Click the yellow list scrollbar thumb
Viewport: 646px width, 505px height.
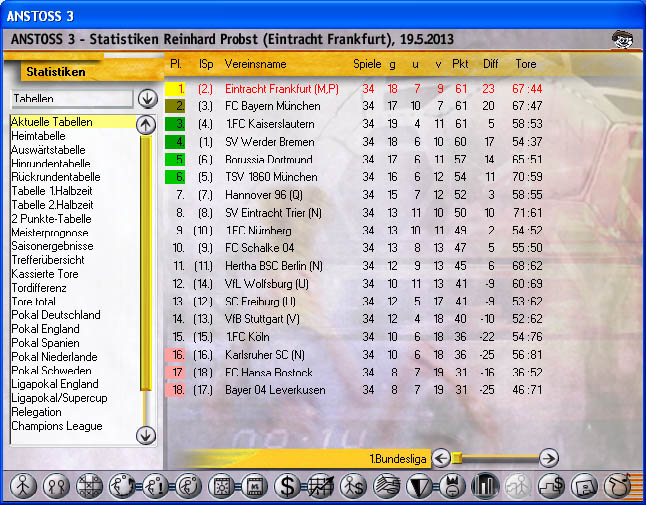coord(146,263)
